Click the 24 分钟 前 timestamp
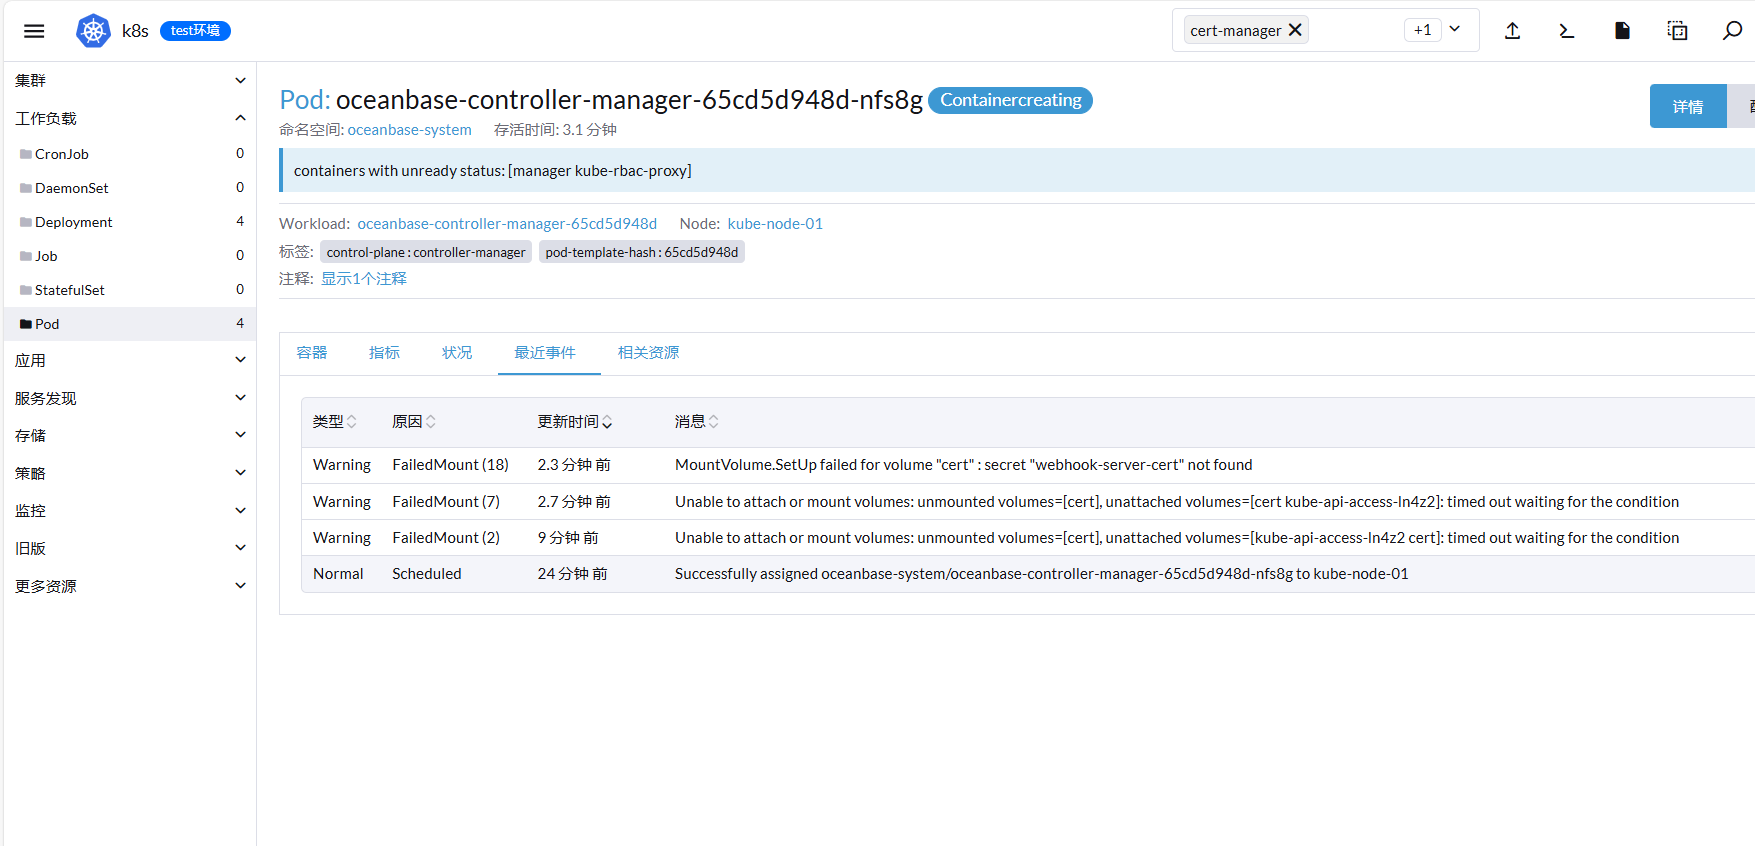 click(572, 574)
